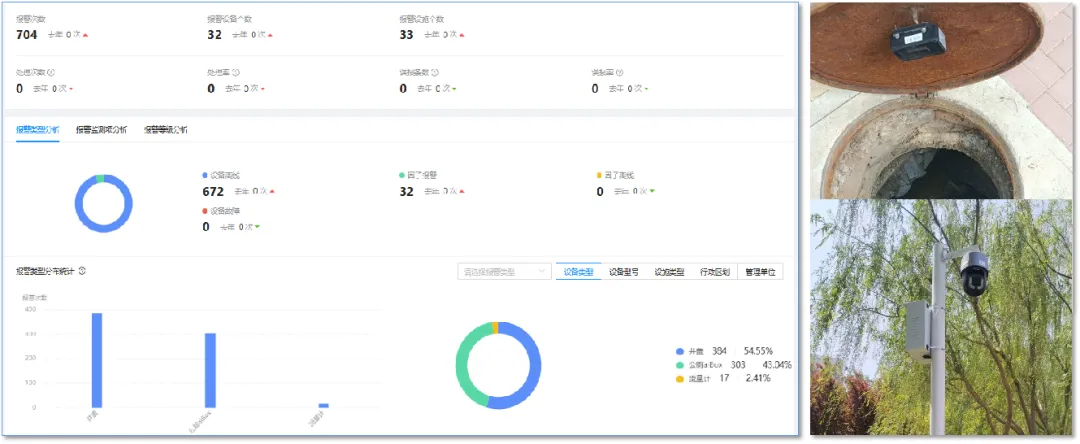Select the 管理单位 grouping button
The width and height of the screenshot is (1080, 444).
[760, 272]
